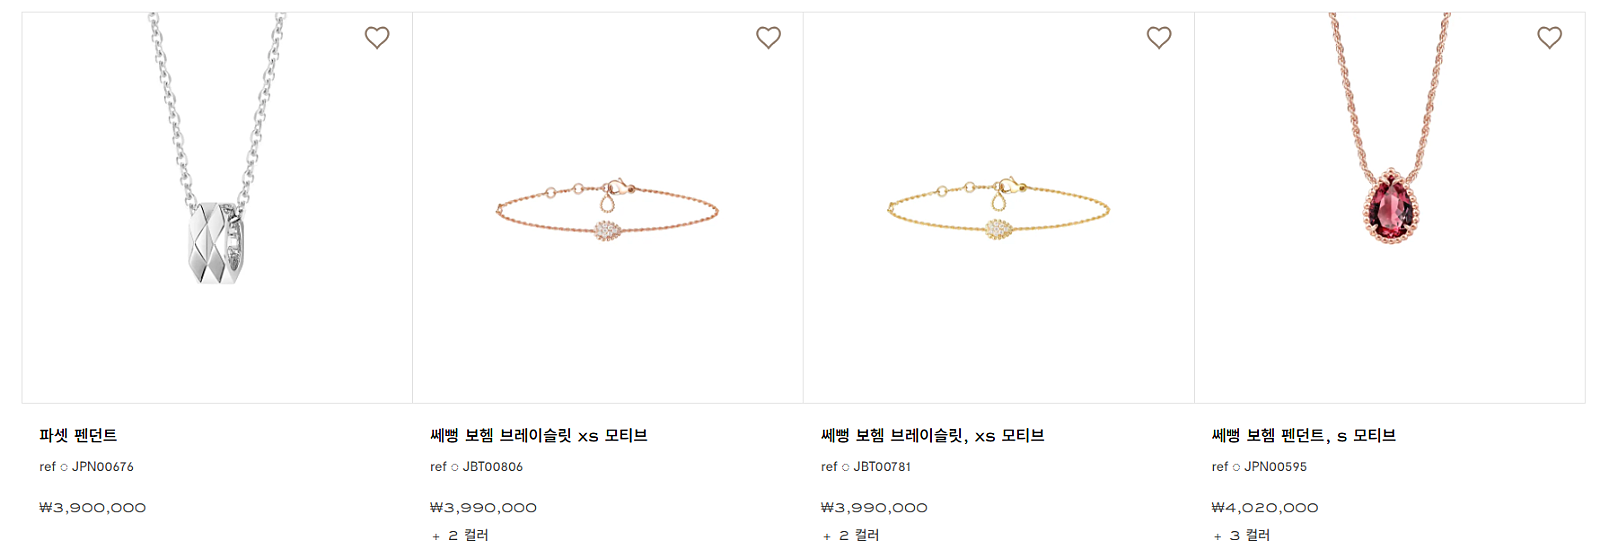Screen dimensions: 1600x549
Task: Click the ₩4,020,000 price
Action: pos(1265,508)
